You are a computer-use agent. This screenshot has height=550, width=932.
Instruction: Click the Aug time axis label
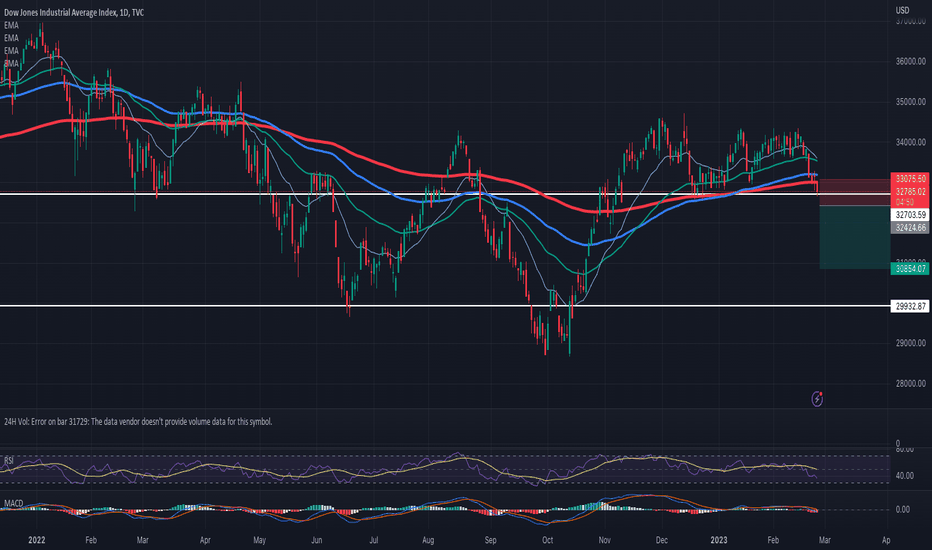pyautogui.click(x=428, y=540)
